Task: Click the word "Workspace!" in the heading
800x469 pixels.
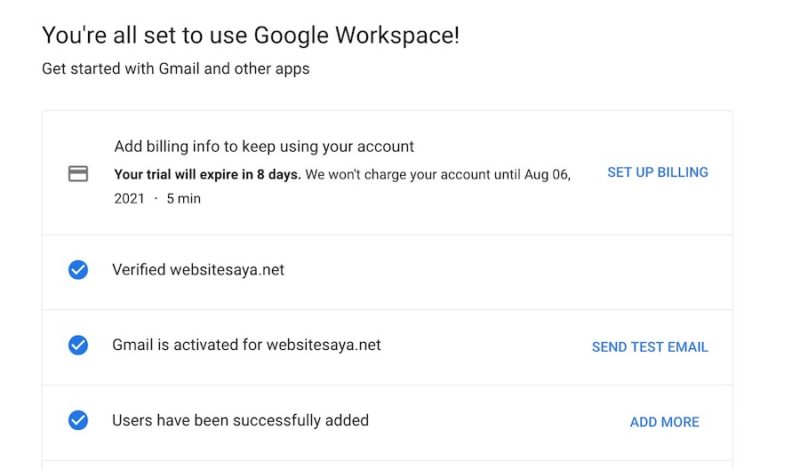Action: point(397,36)
